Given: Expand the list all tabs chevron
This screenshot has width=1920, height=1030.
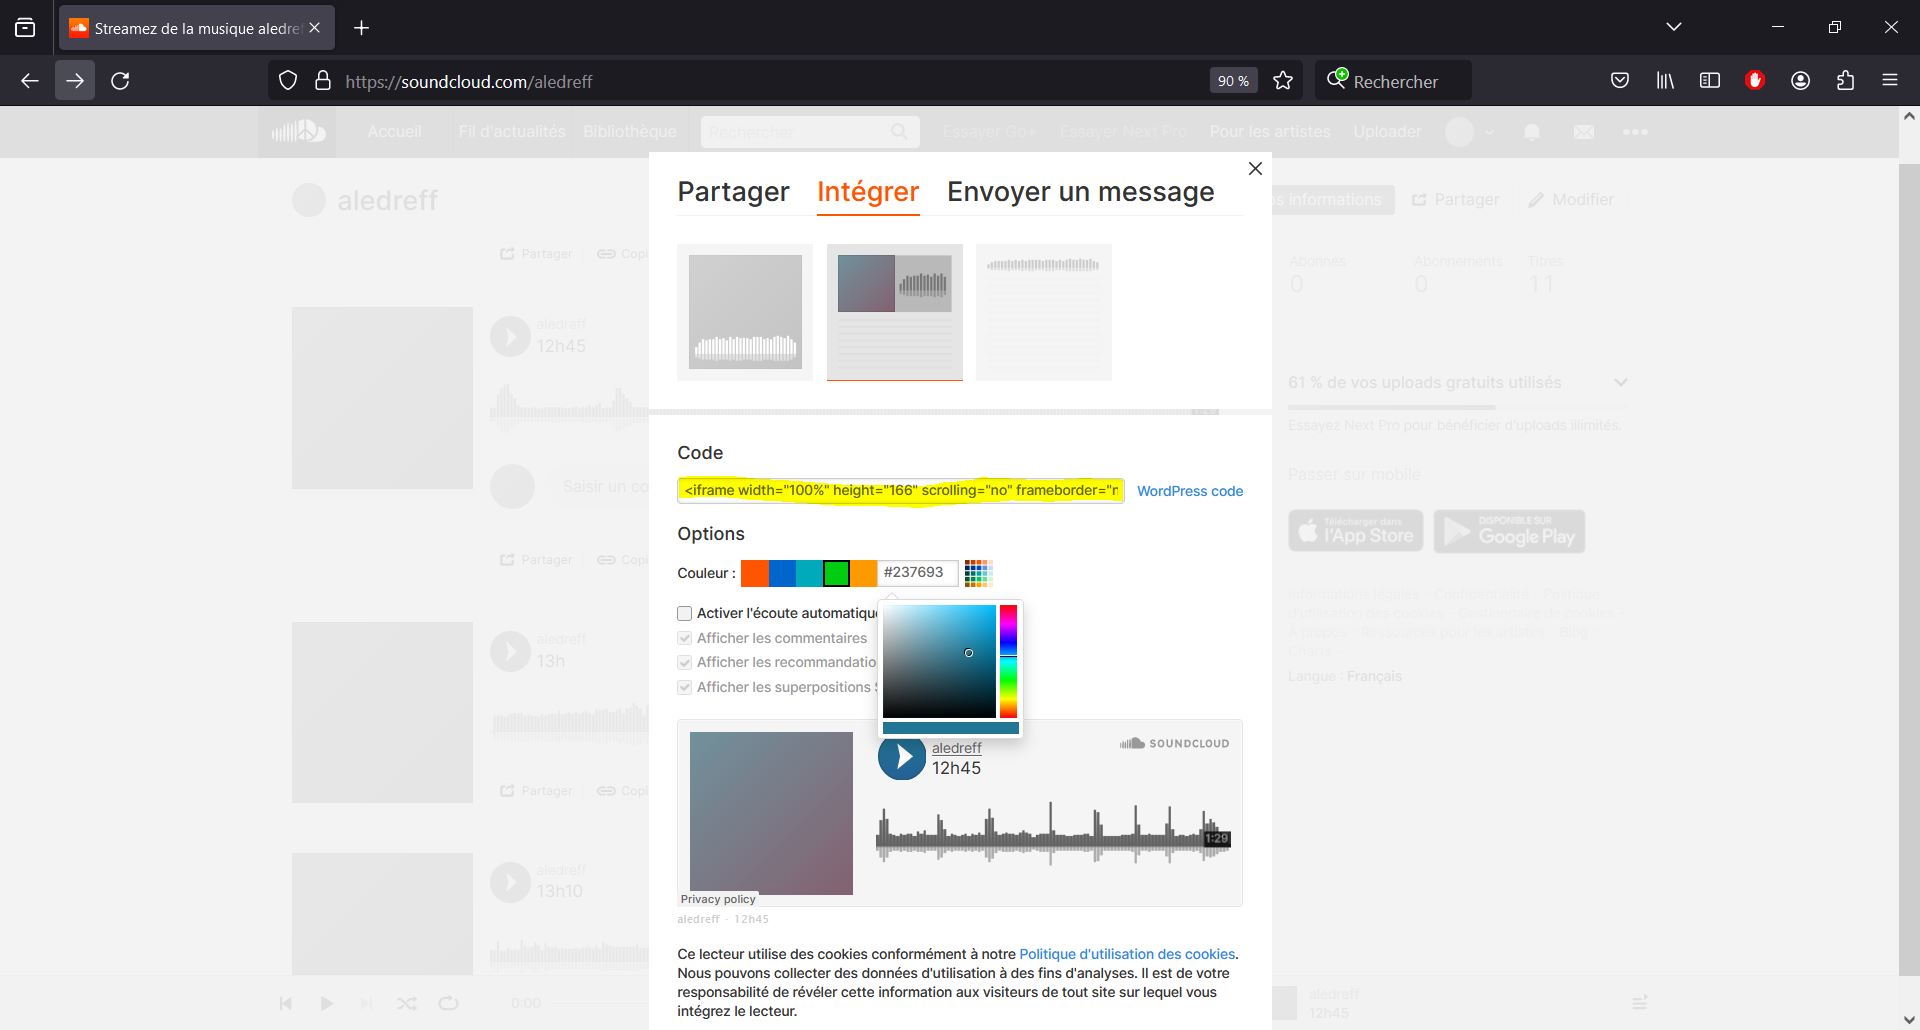Looking at the screenshot, I should 1674,27.
